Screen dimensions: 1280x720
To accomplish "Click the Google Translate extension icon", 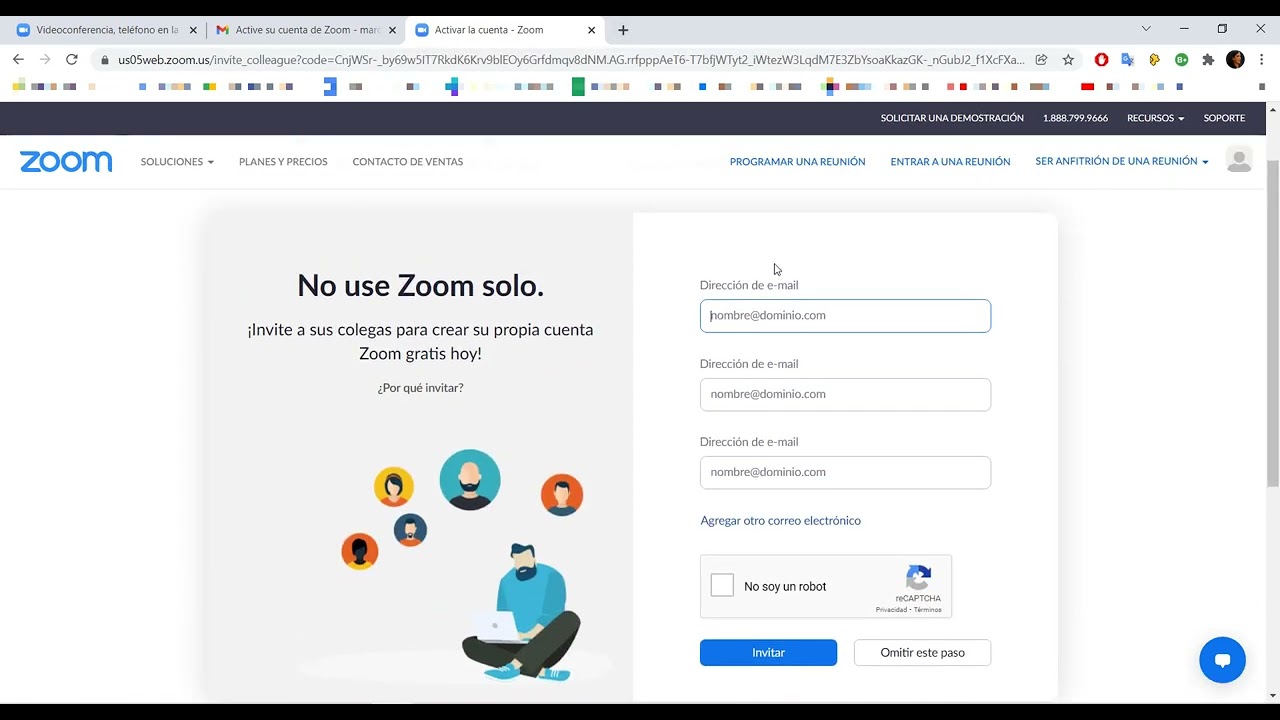I will [x=1128, y=60].
